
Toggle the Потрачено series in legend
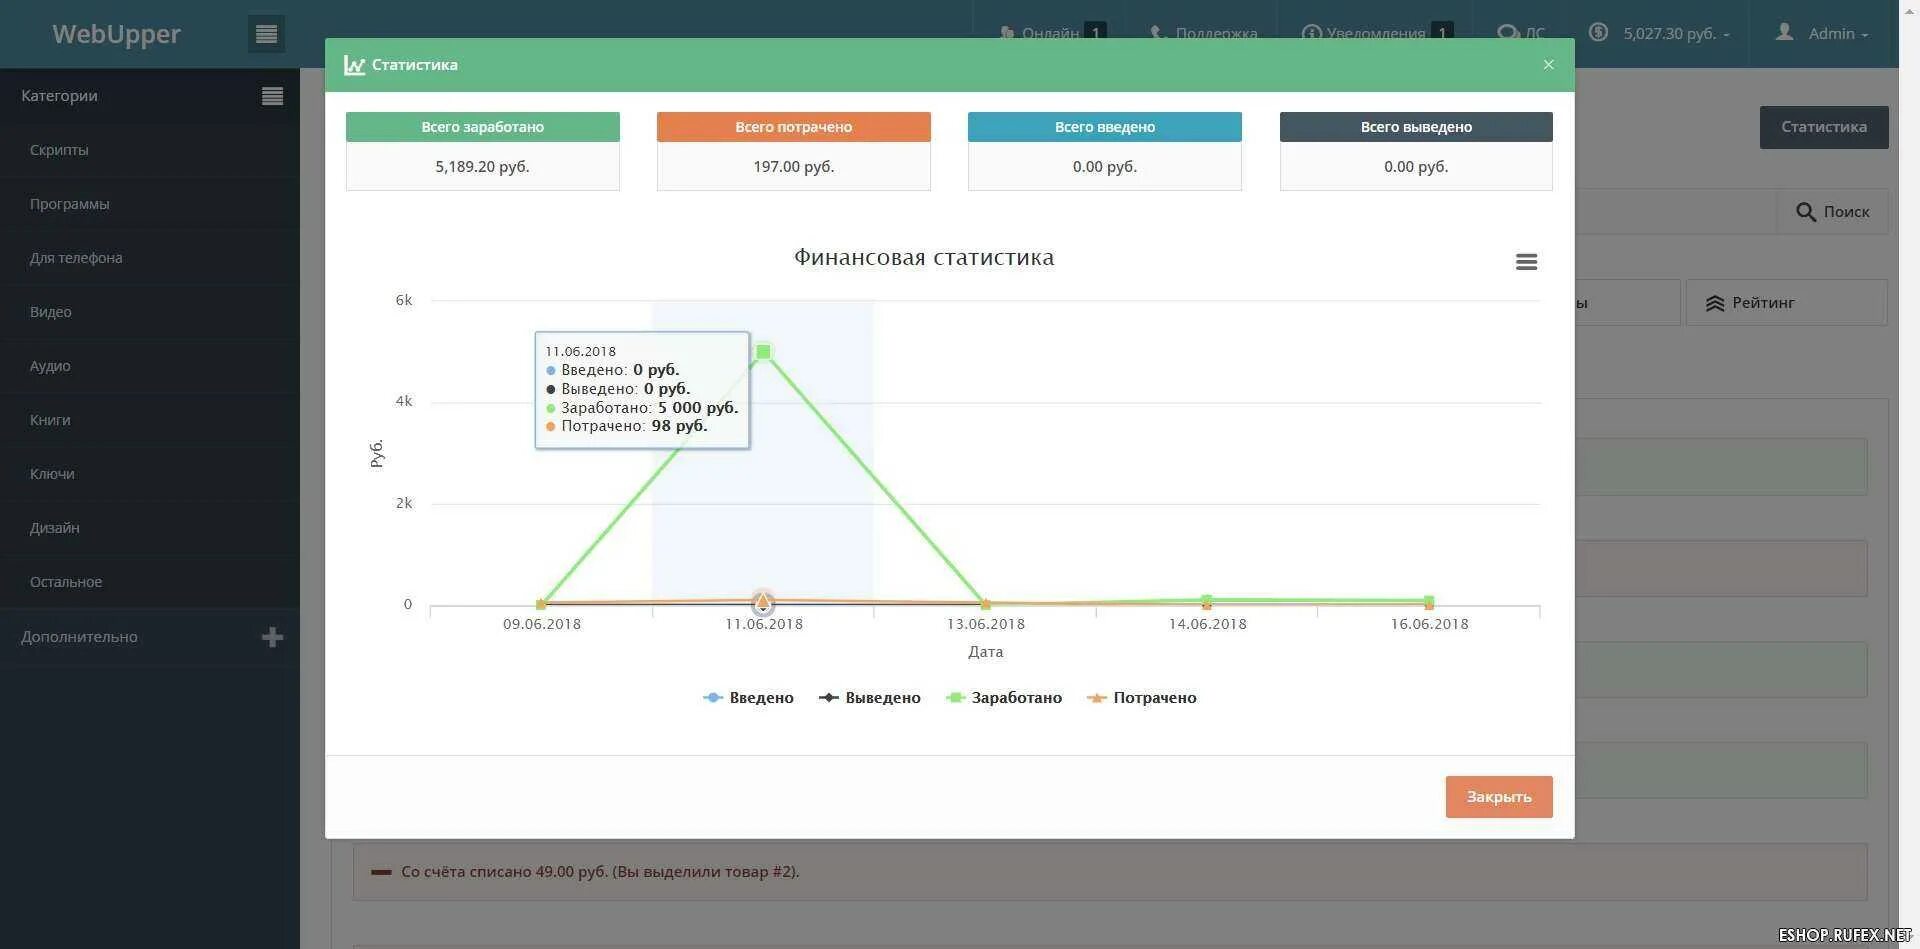pos(1142,698)
